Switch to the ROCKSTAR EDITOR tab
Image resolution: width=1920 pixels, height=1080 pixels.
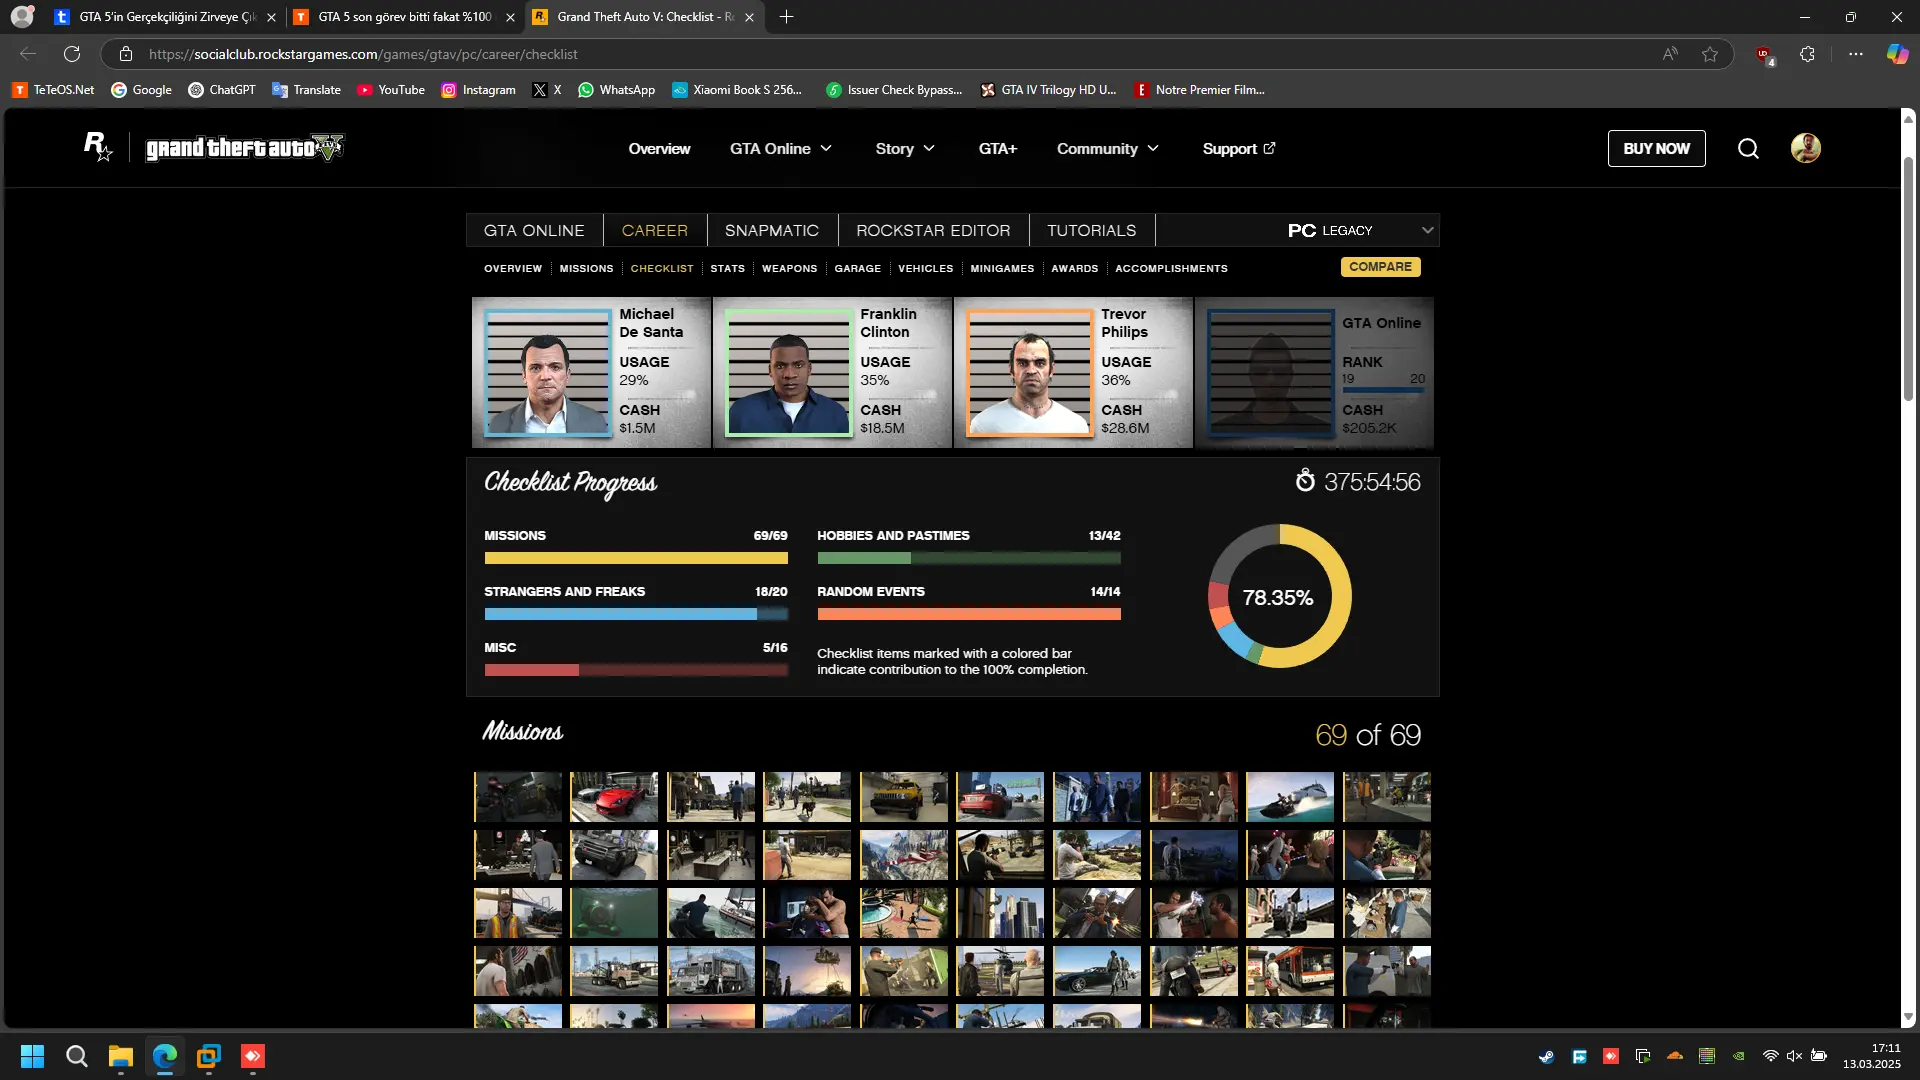(x=933, y=230)
